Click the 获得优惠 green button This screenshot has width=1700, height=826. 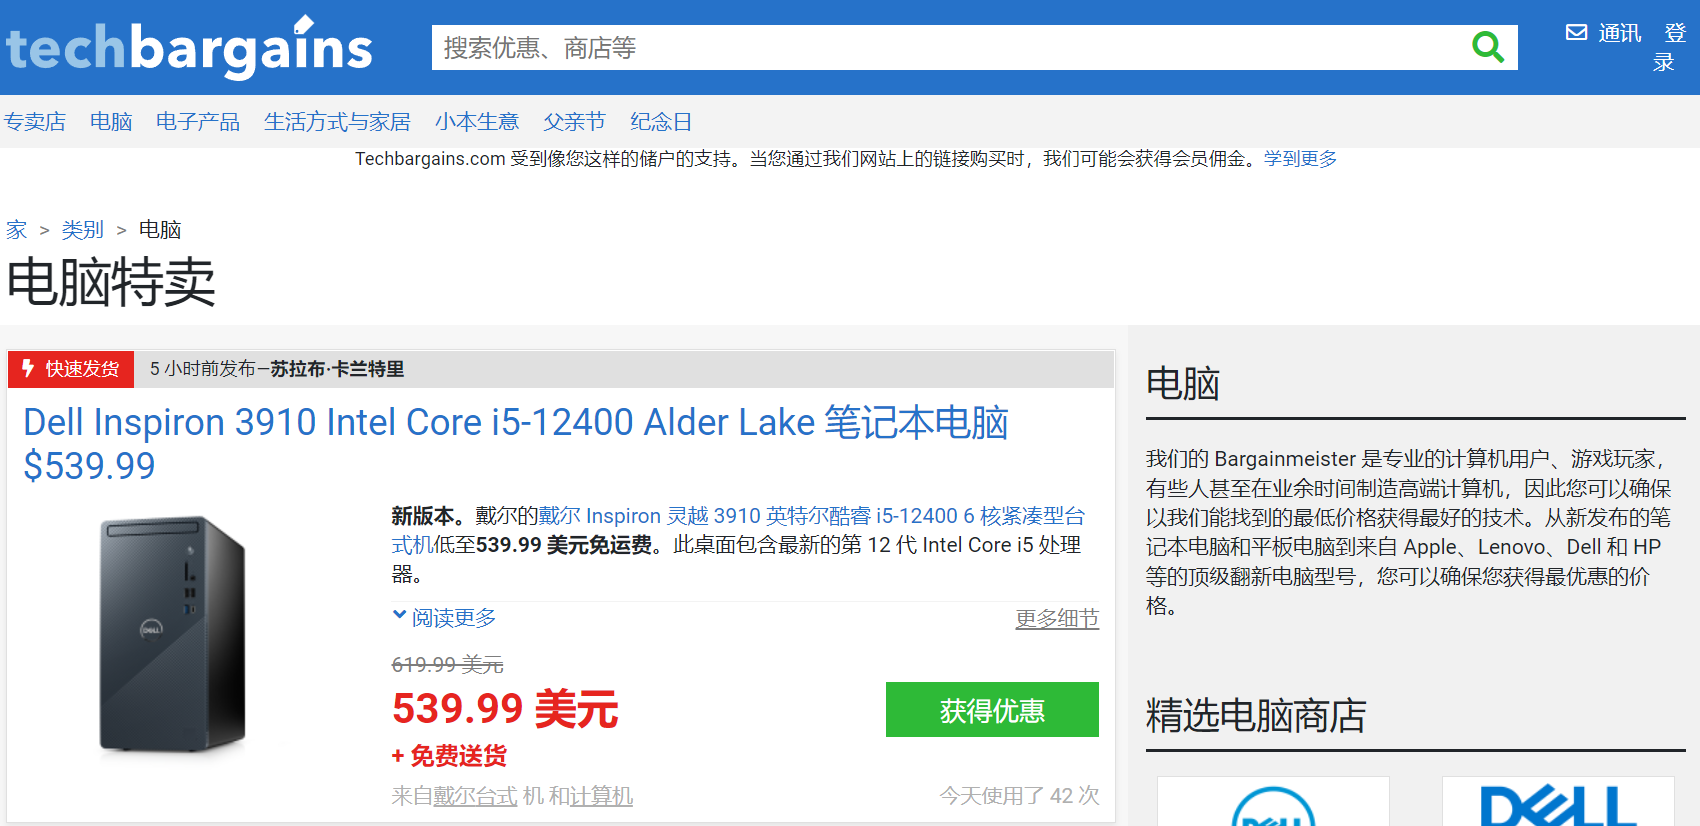[x=992, y=710]
